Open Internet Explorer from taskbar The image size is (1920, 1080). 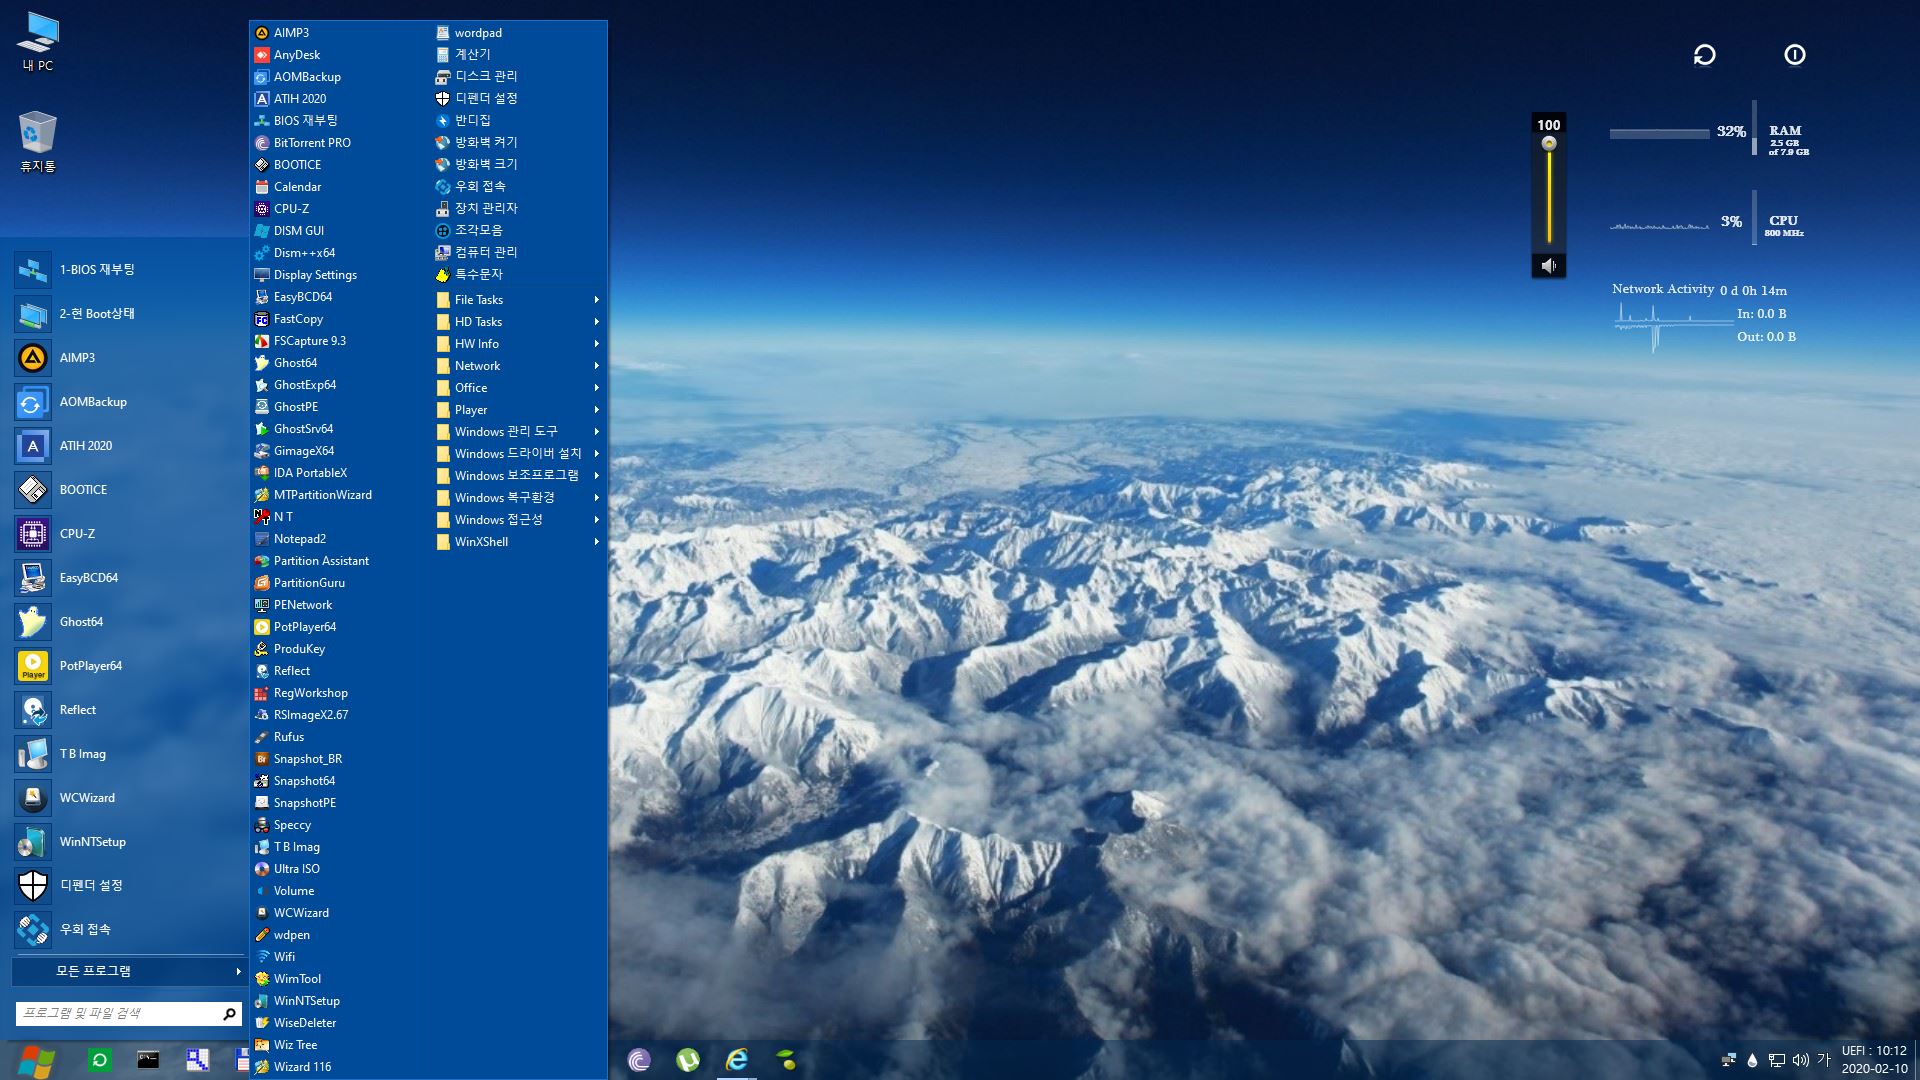737,1060
